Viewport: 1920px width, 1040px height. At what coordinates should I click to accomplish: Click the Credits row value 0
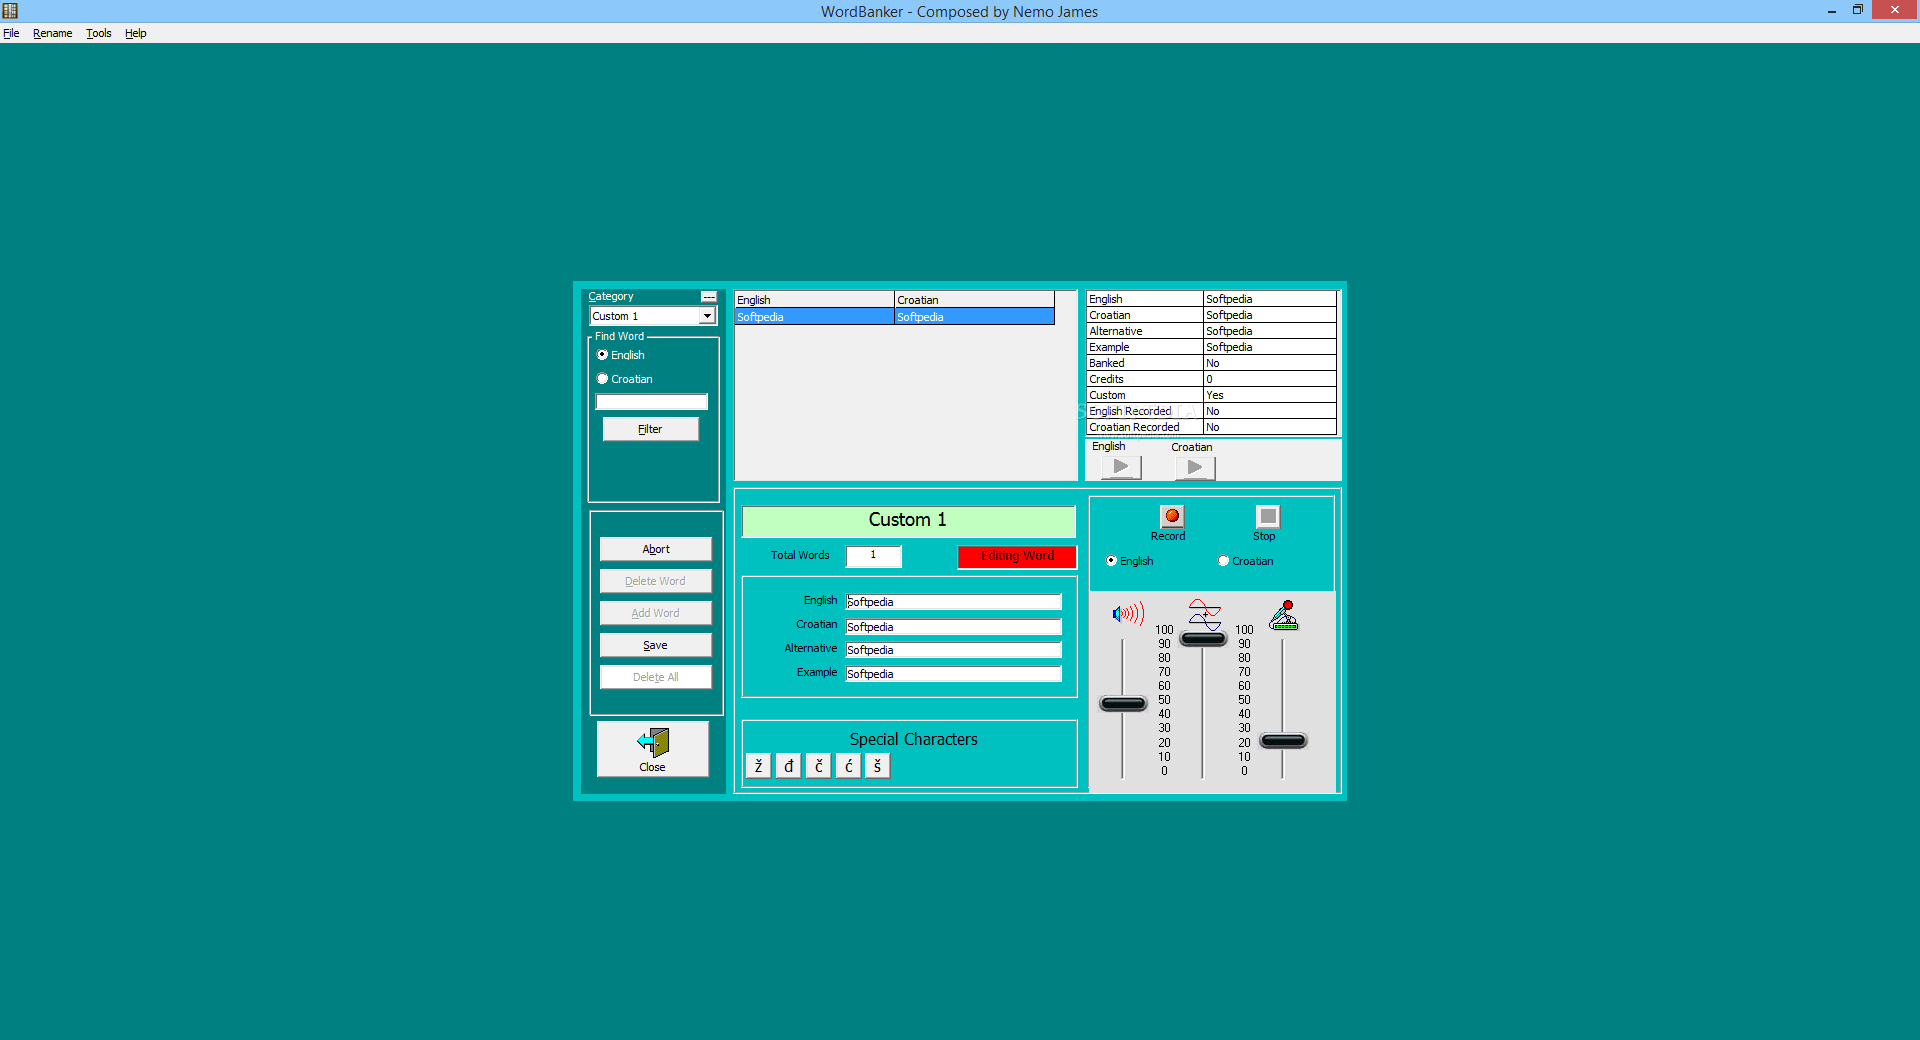pos(1269,379)
